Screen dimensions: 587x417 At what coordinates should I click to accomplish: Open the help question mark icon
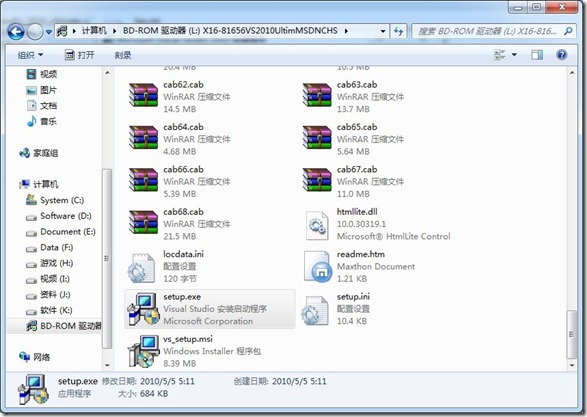(562, 55)
